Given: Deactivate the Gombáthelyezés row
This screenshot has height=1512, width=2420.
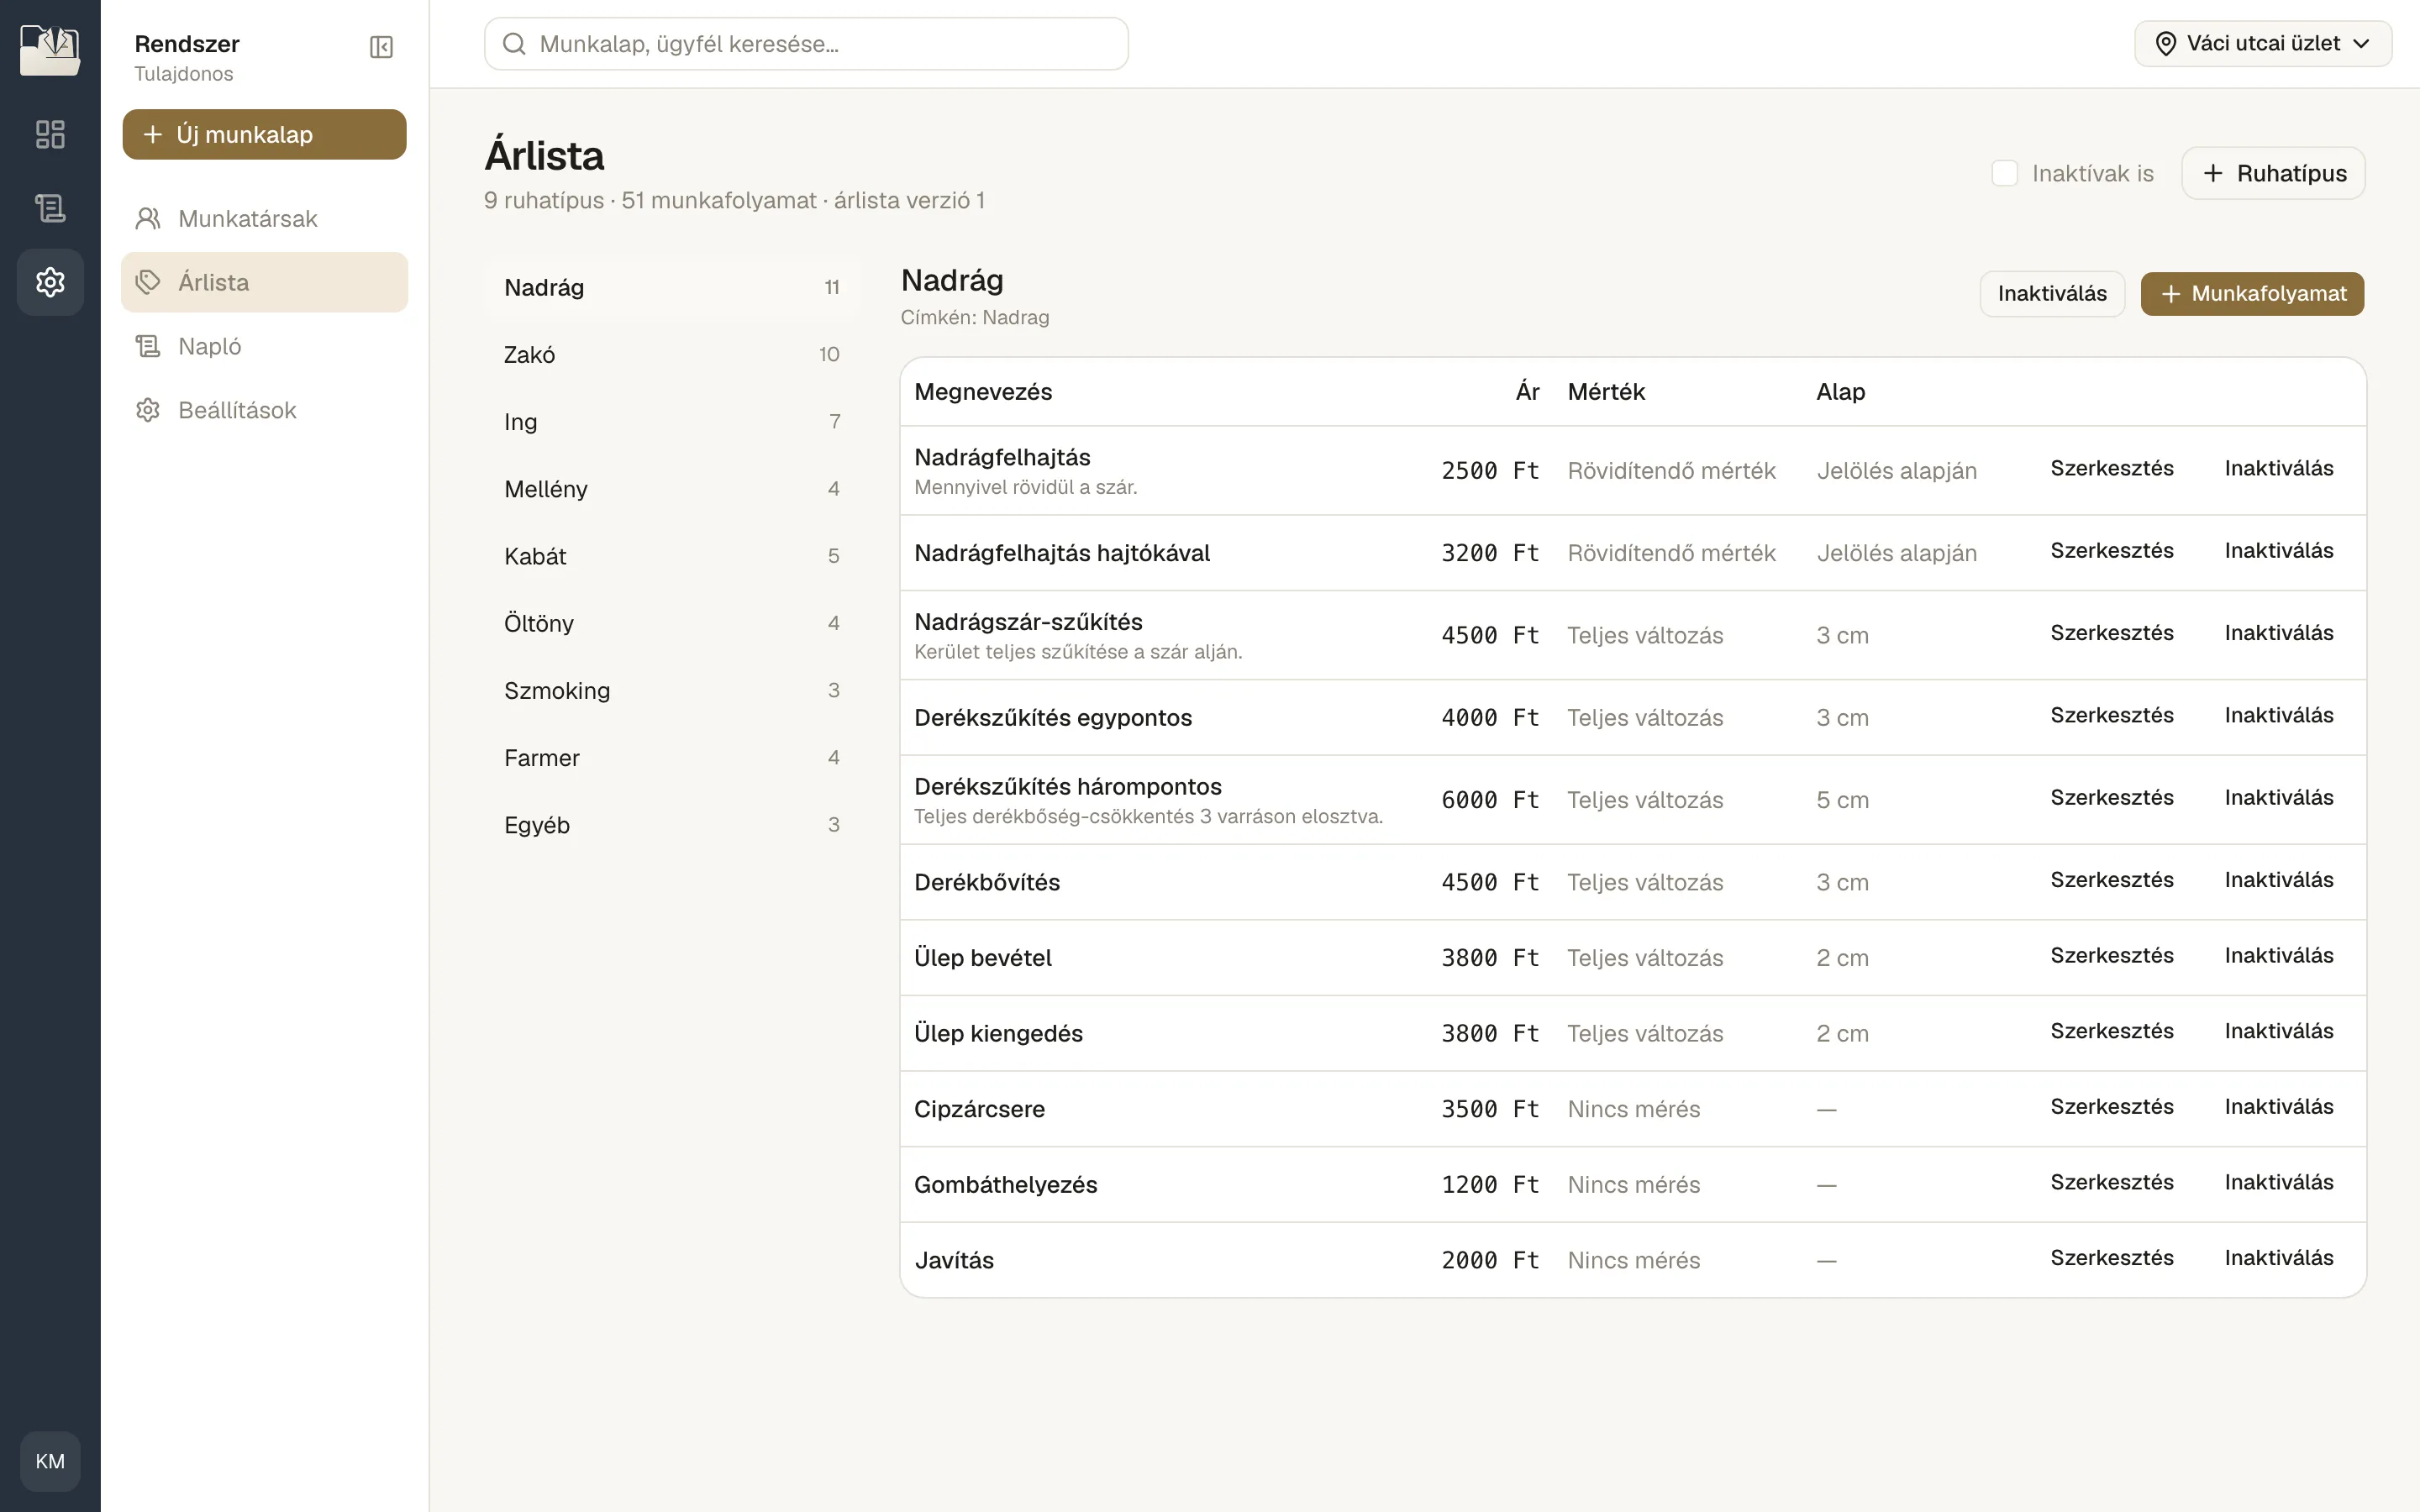Looking at the screenshot, I should tap(2278, 1183).
